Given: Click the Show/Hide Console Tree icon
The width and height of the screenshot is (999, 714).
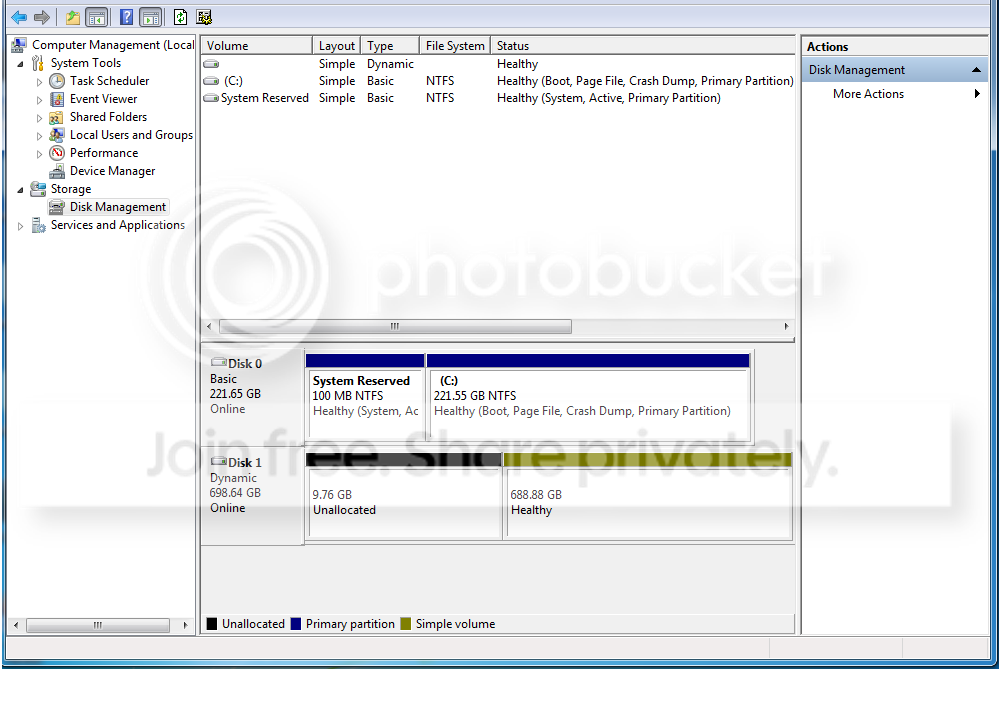Looking at the screenshot, I should 97,17.
